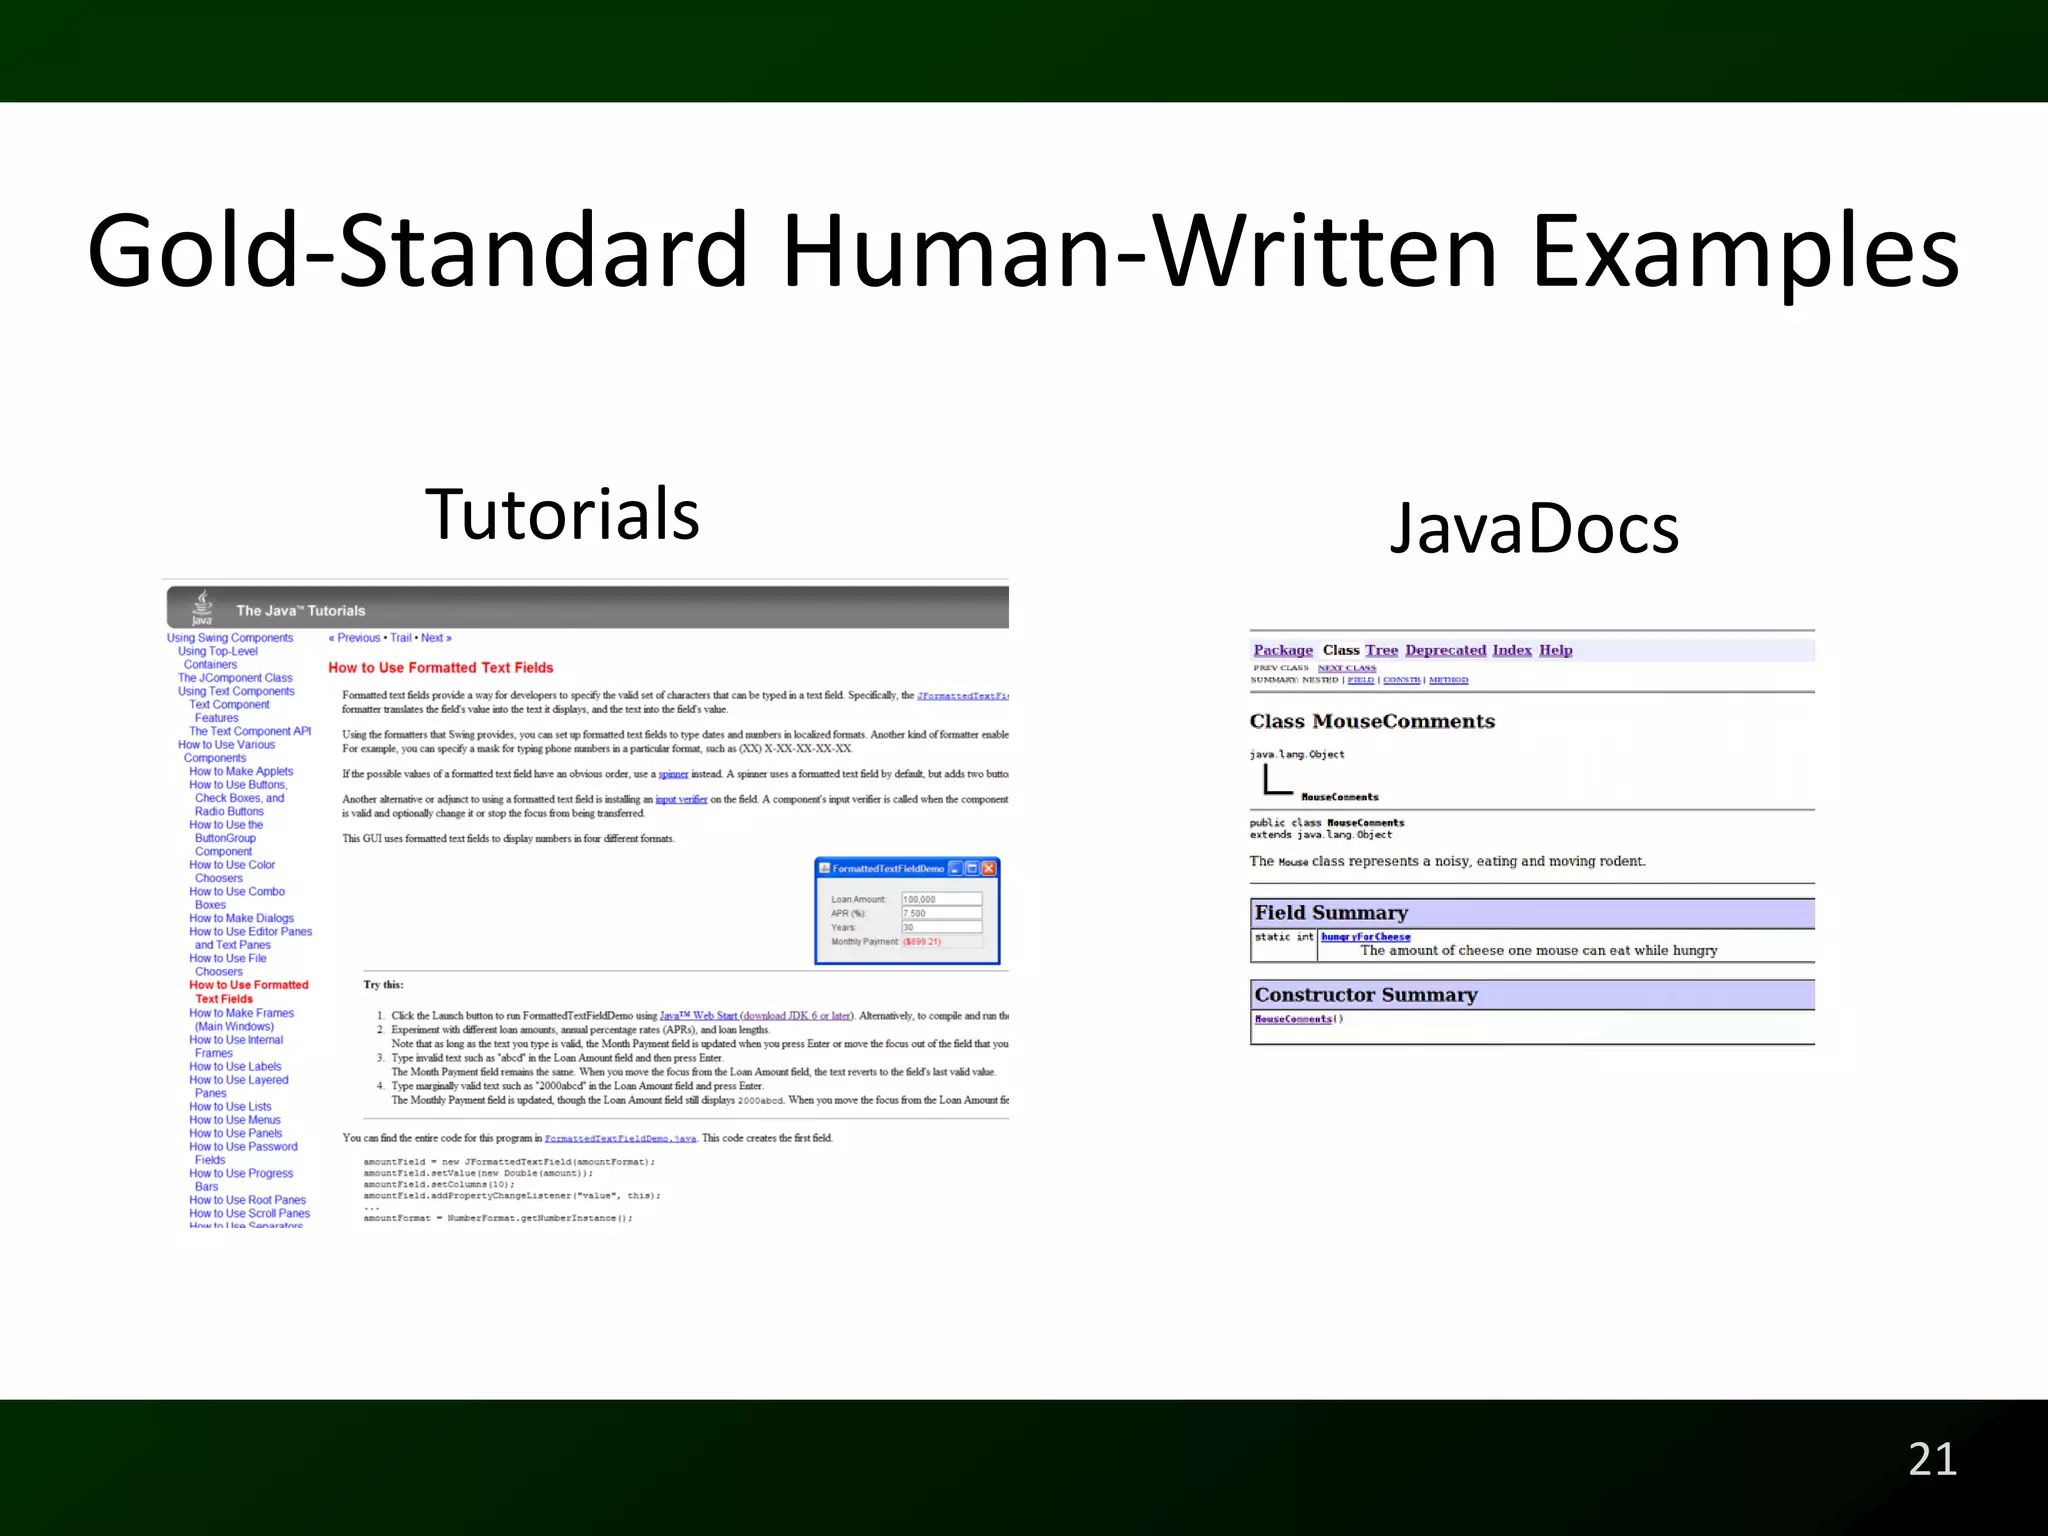2048x1536 pixels.
Task: Click the FormattedTextFieldDemo window close button
Action: pyautogui.click(x=988, y=868)
